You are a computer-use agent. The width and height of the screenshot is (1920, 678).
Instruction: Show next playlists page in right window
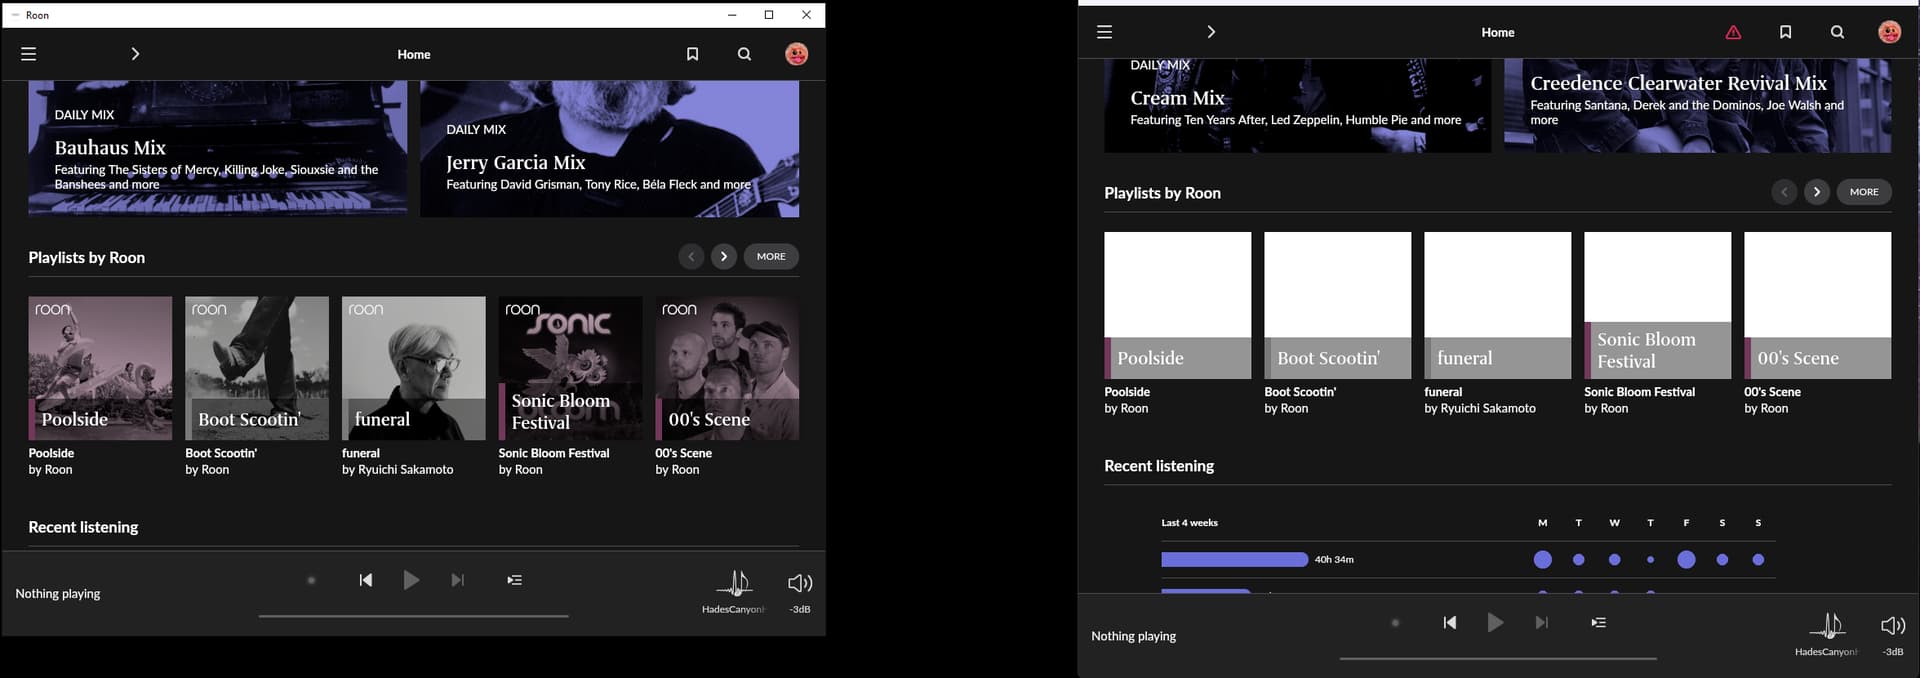tap(1817, 192)
